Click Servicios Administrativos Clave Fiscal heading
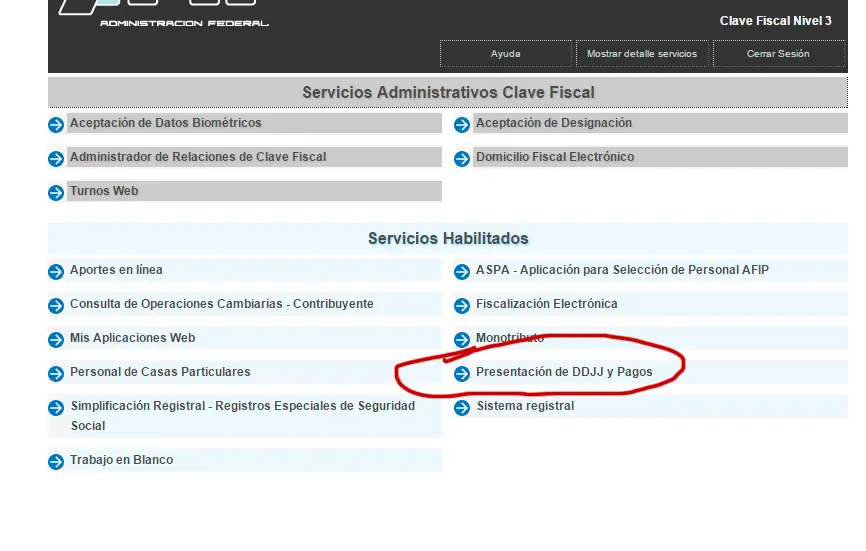This screenshot has width=866, height=551. [448, 92]
